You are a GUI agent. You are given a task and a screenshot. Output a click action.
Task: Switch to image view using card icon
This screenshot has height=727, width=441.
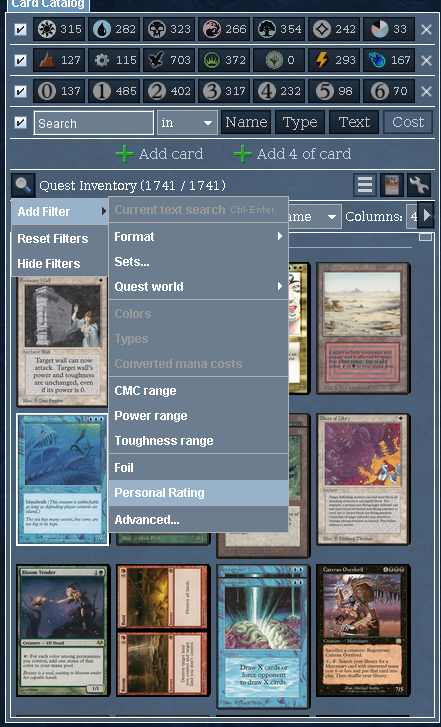click(392, 185)
